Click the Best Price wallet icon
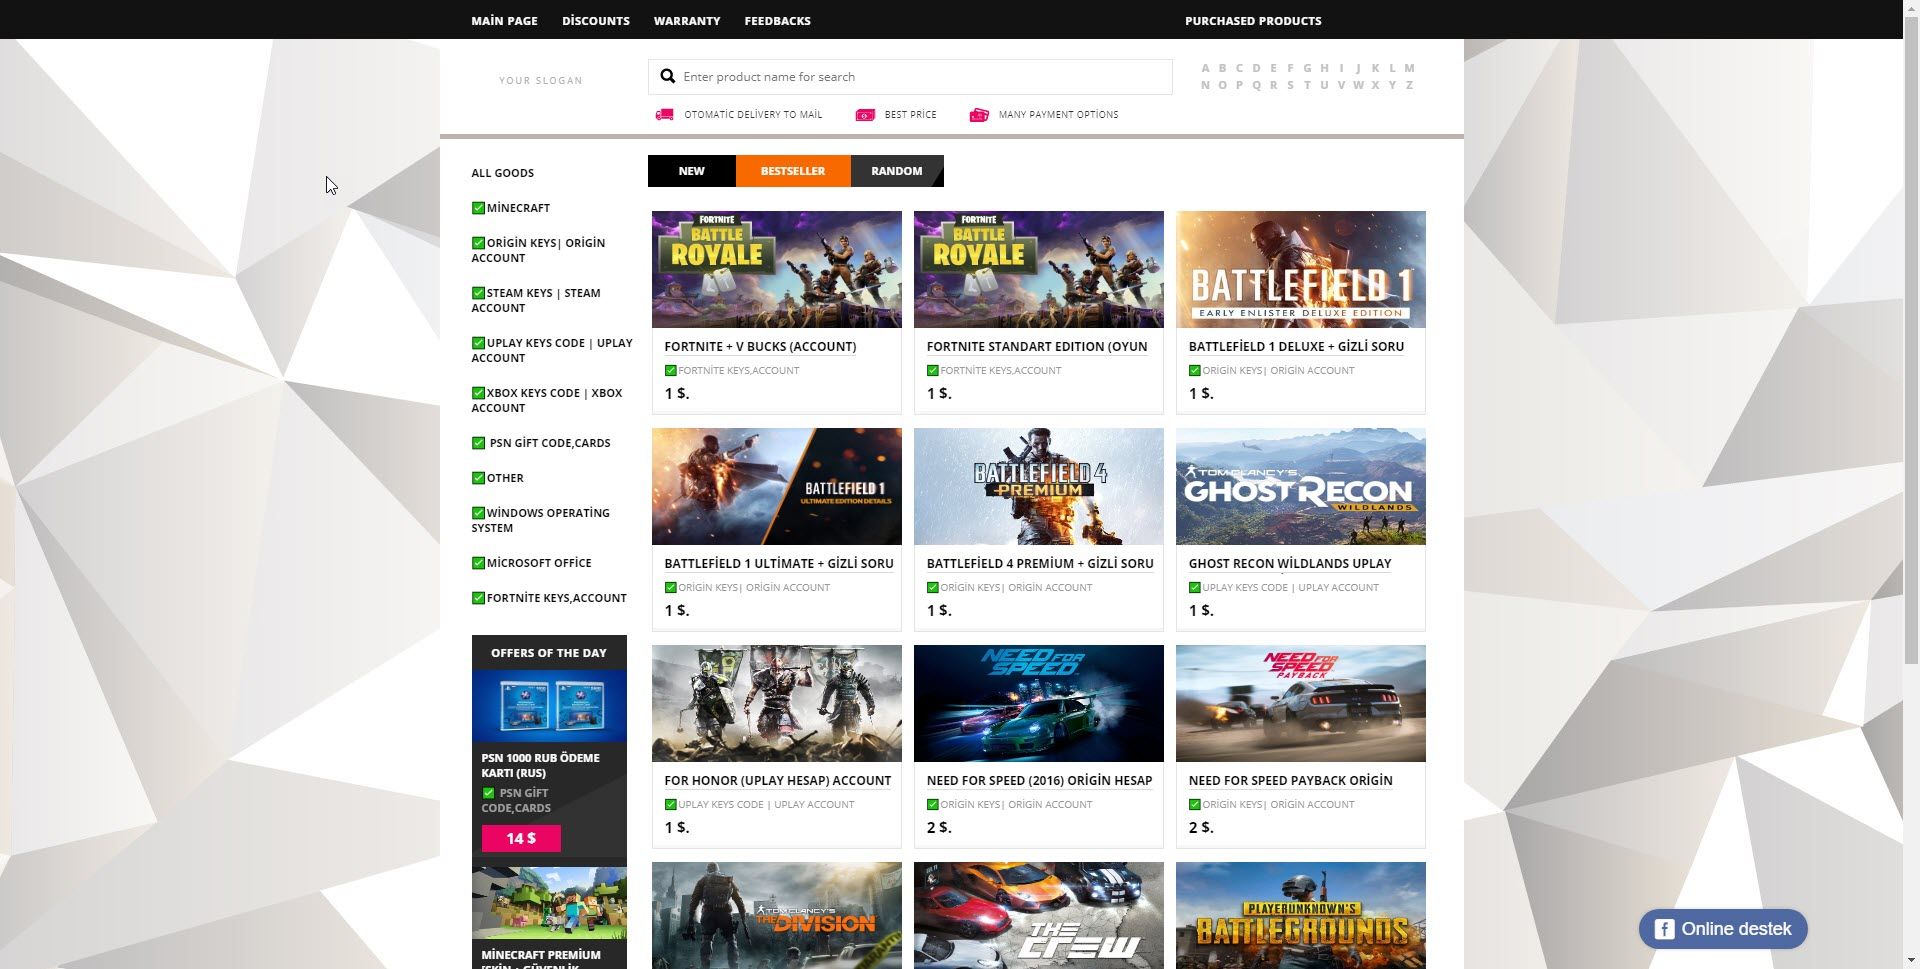 (x=865, y=115)
